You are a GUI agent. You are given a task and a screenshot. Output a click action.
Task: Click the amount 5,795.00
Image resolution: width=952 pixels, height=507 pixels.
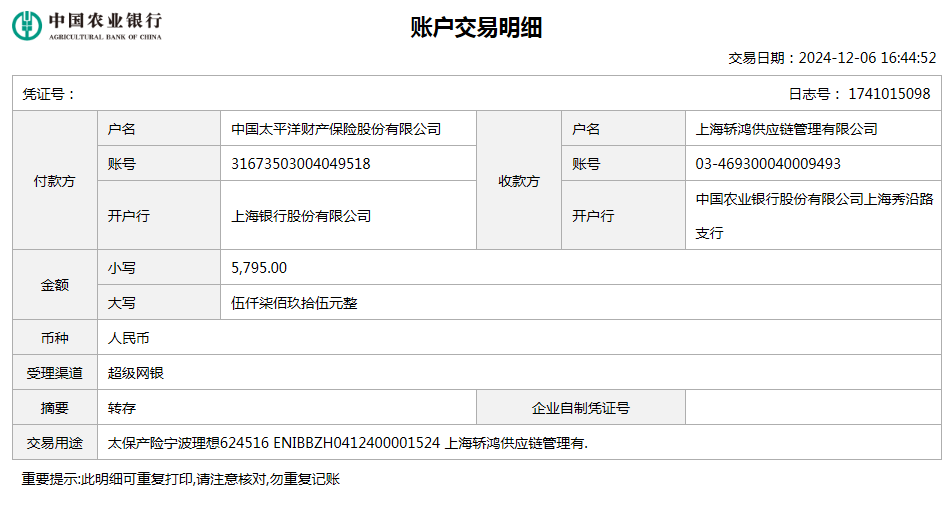click(259, 268)
